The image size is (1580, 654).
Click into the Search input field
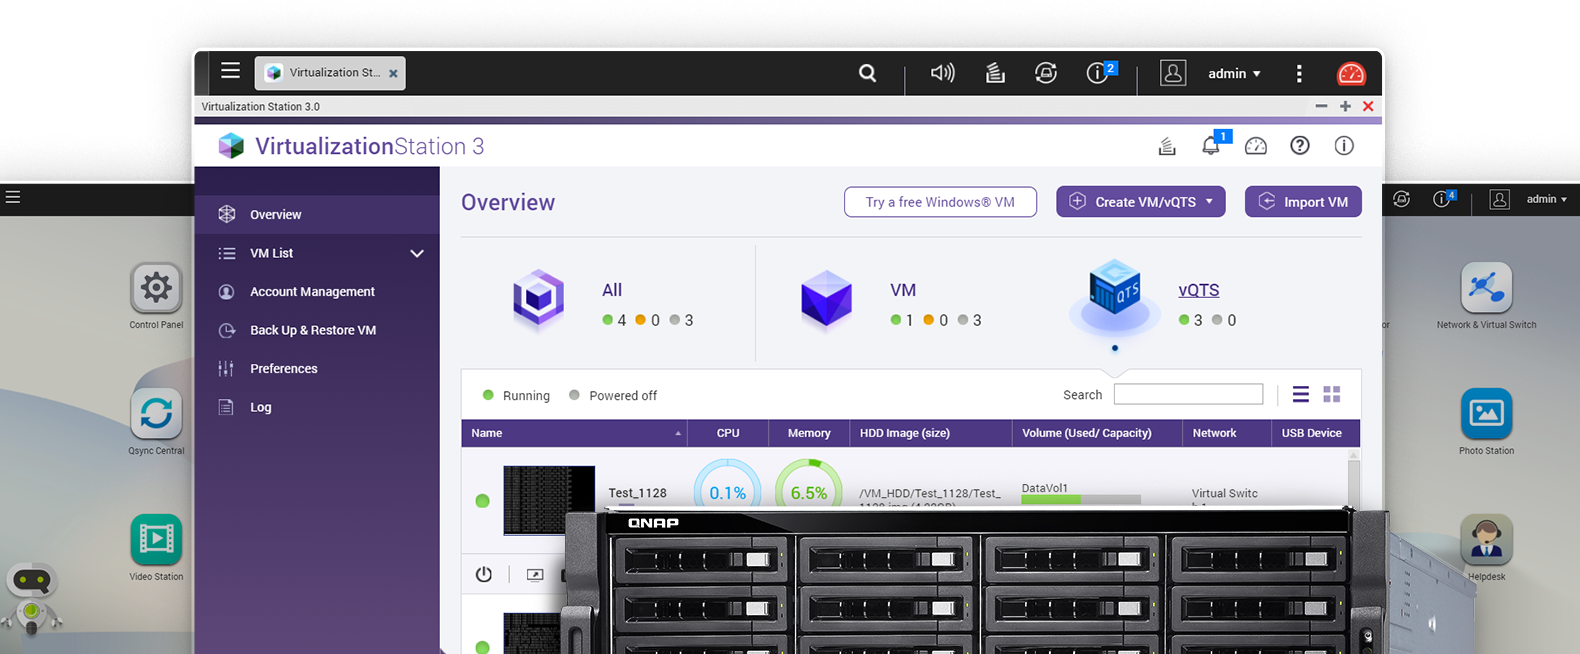1188,394
